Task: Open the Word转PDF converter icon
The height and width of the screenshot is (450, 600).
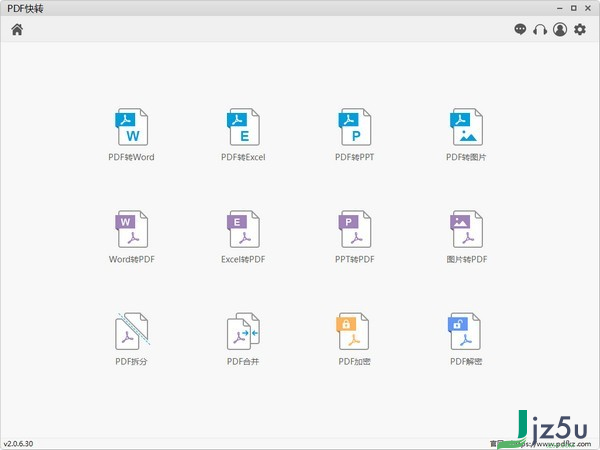Action: pyautogui.click(x=132, y=229)
